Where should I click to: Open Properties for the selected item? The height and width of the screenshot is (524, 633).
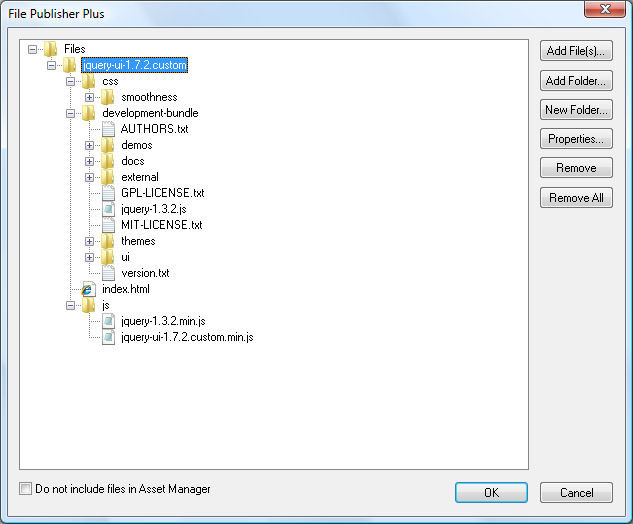576,139
